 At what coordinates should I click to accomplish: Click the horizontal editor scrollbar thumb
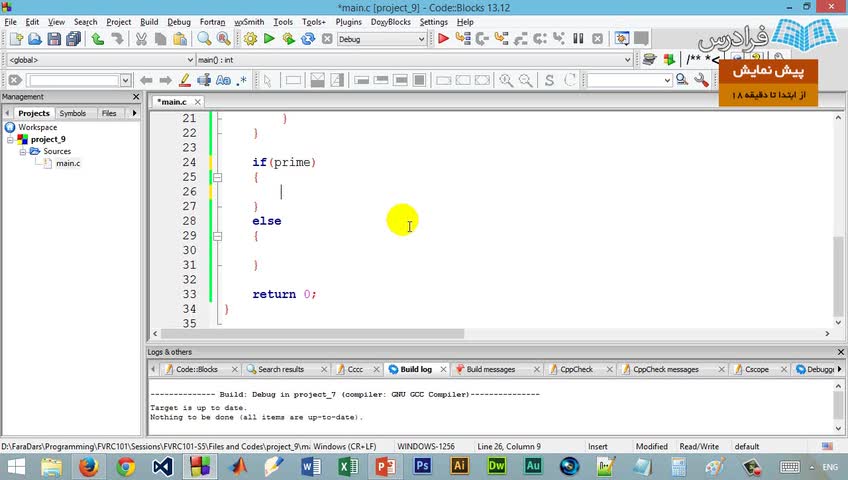tap(312, 334)
